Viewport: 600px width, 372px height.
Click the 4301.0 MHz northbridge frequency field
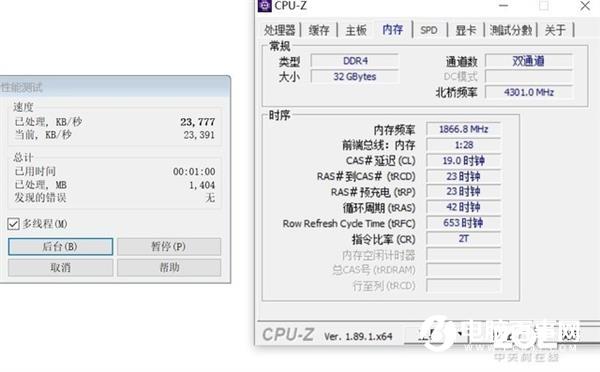529,92
